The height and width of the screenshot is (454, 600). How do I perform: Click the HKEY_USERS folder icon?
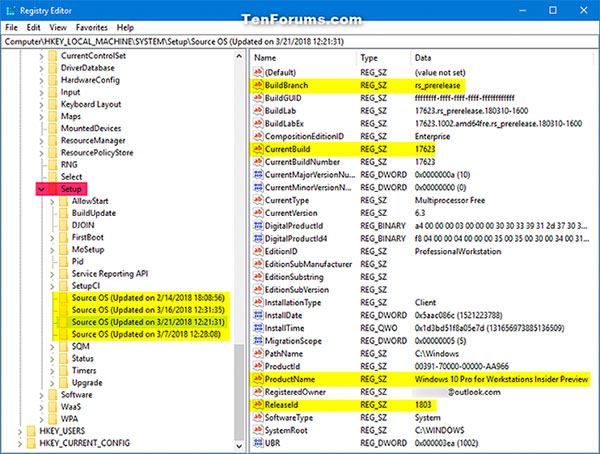[x=31, y=431]
